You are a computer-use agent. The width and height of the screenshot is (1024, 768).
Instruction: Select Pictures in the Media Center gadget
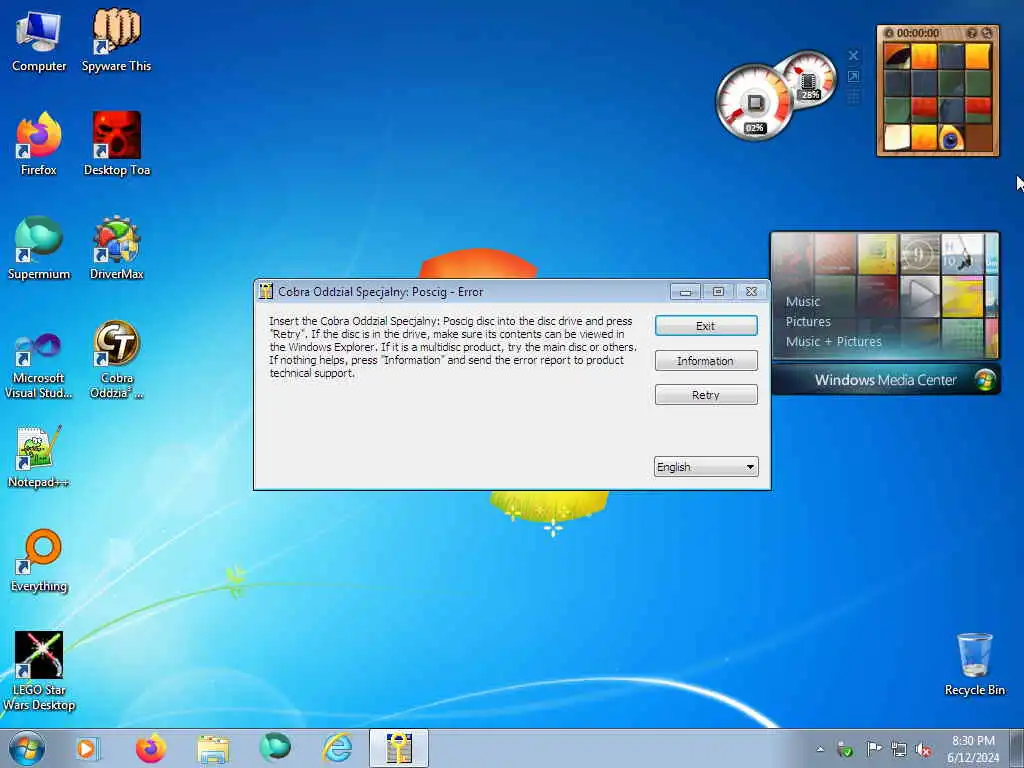tap(808, 322)
